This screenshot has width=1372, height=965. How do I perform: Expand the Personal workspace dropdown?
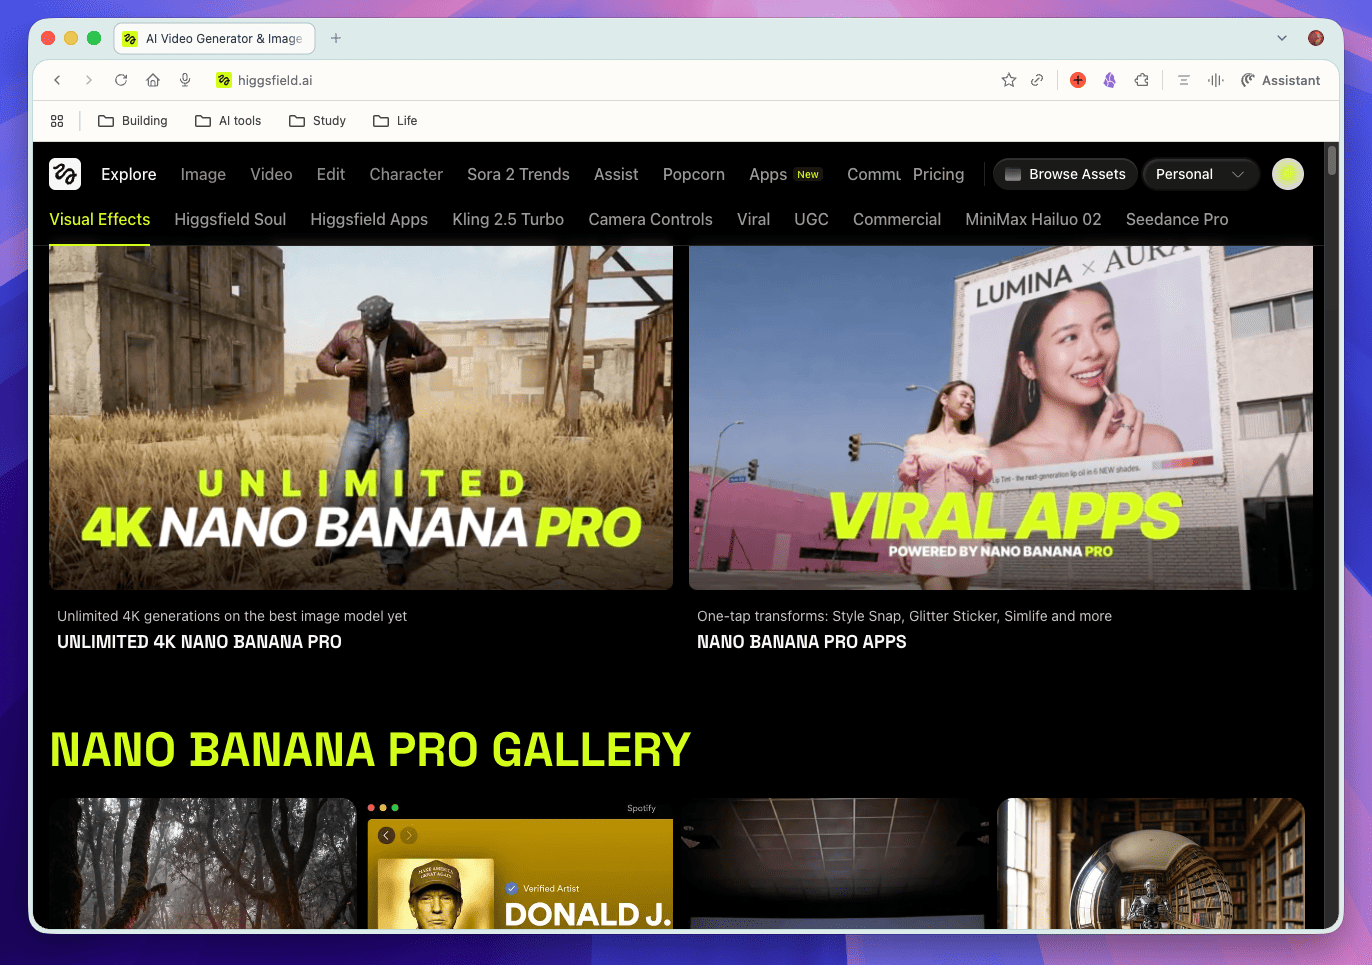click(x=1199, y=174)
